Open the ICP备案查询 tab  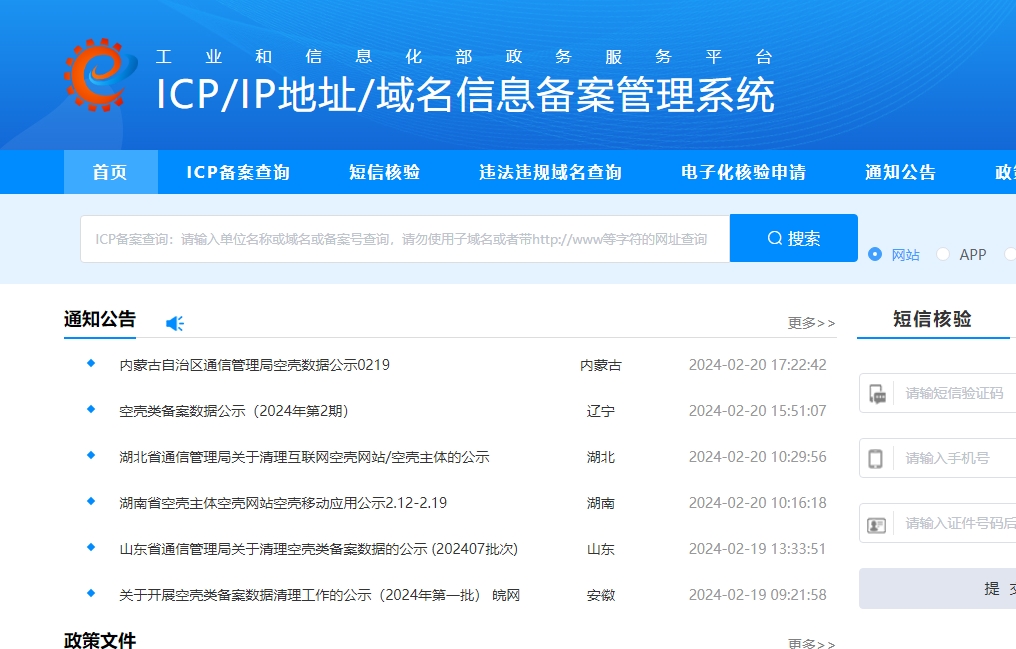click(240, 171)
